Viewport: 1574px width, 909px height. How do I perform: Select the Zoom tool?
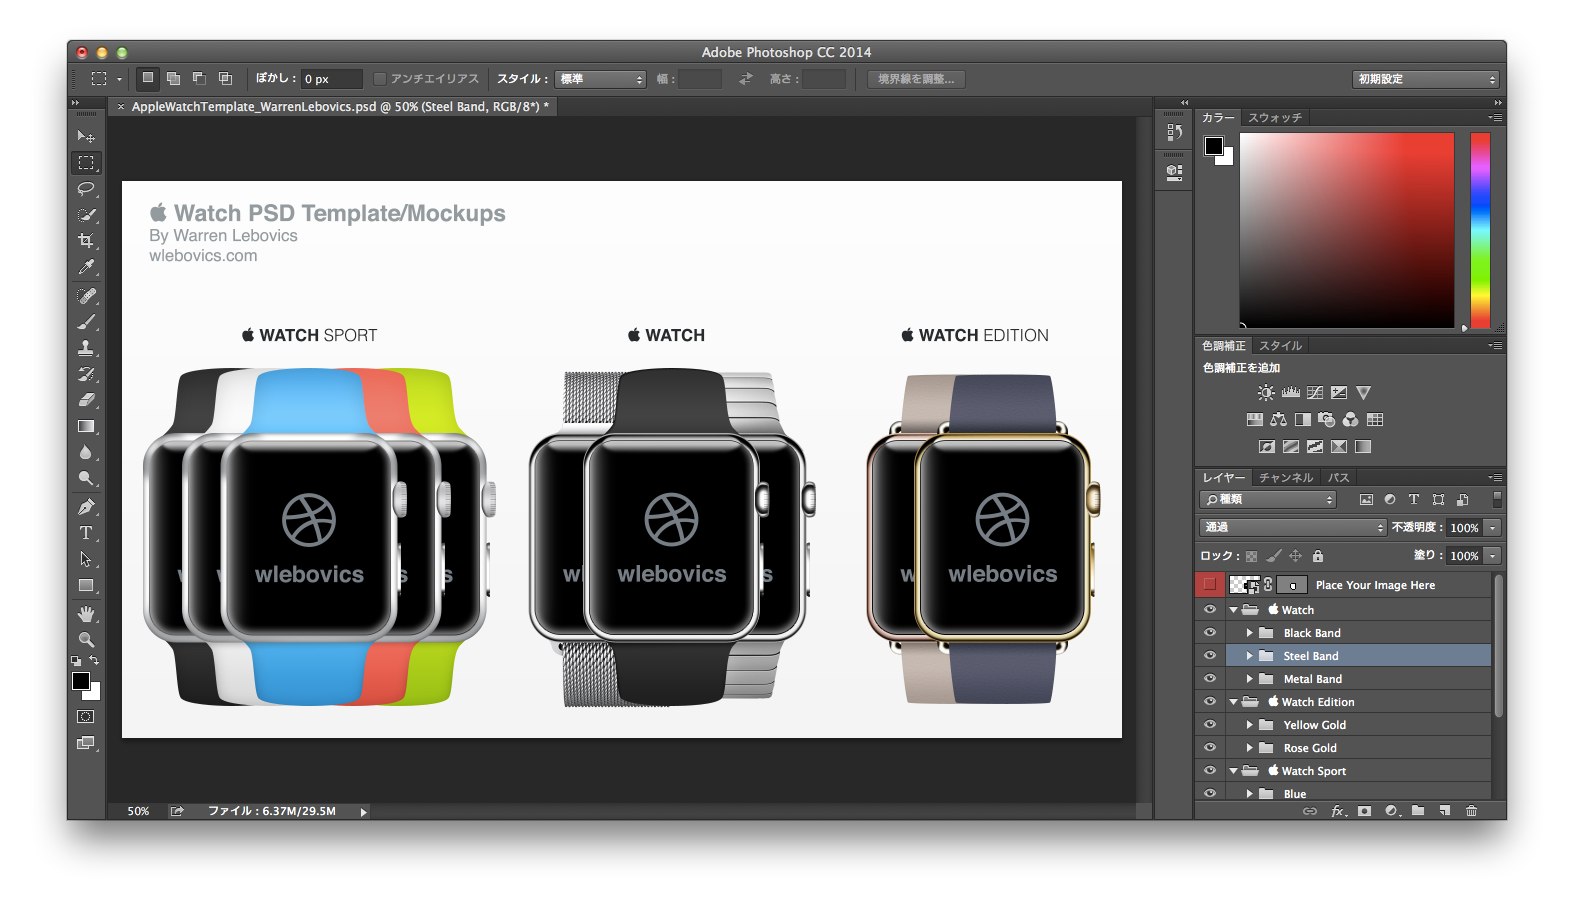coord(86,639)
